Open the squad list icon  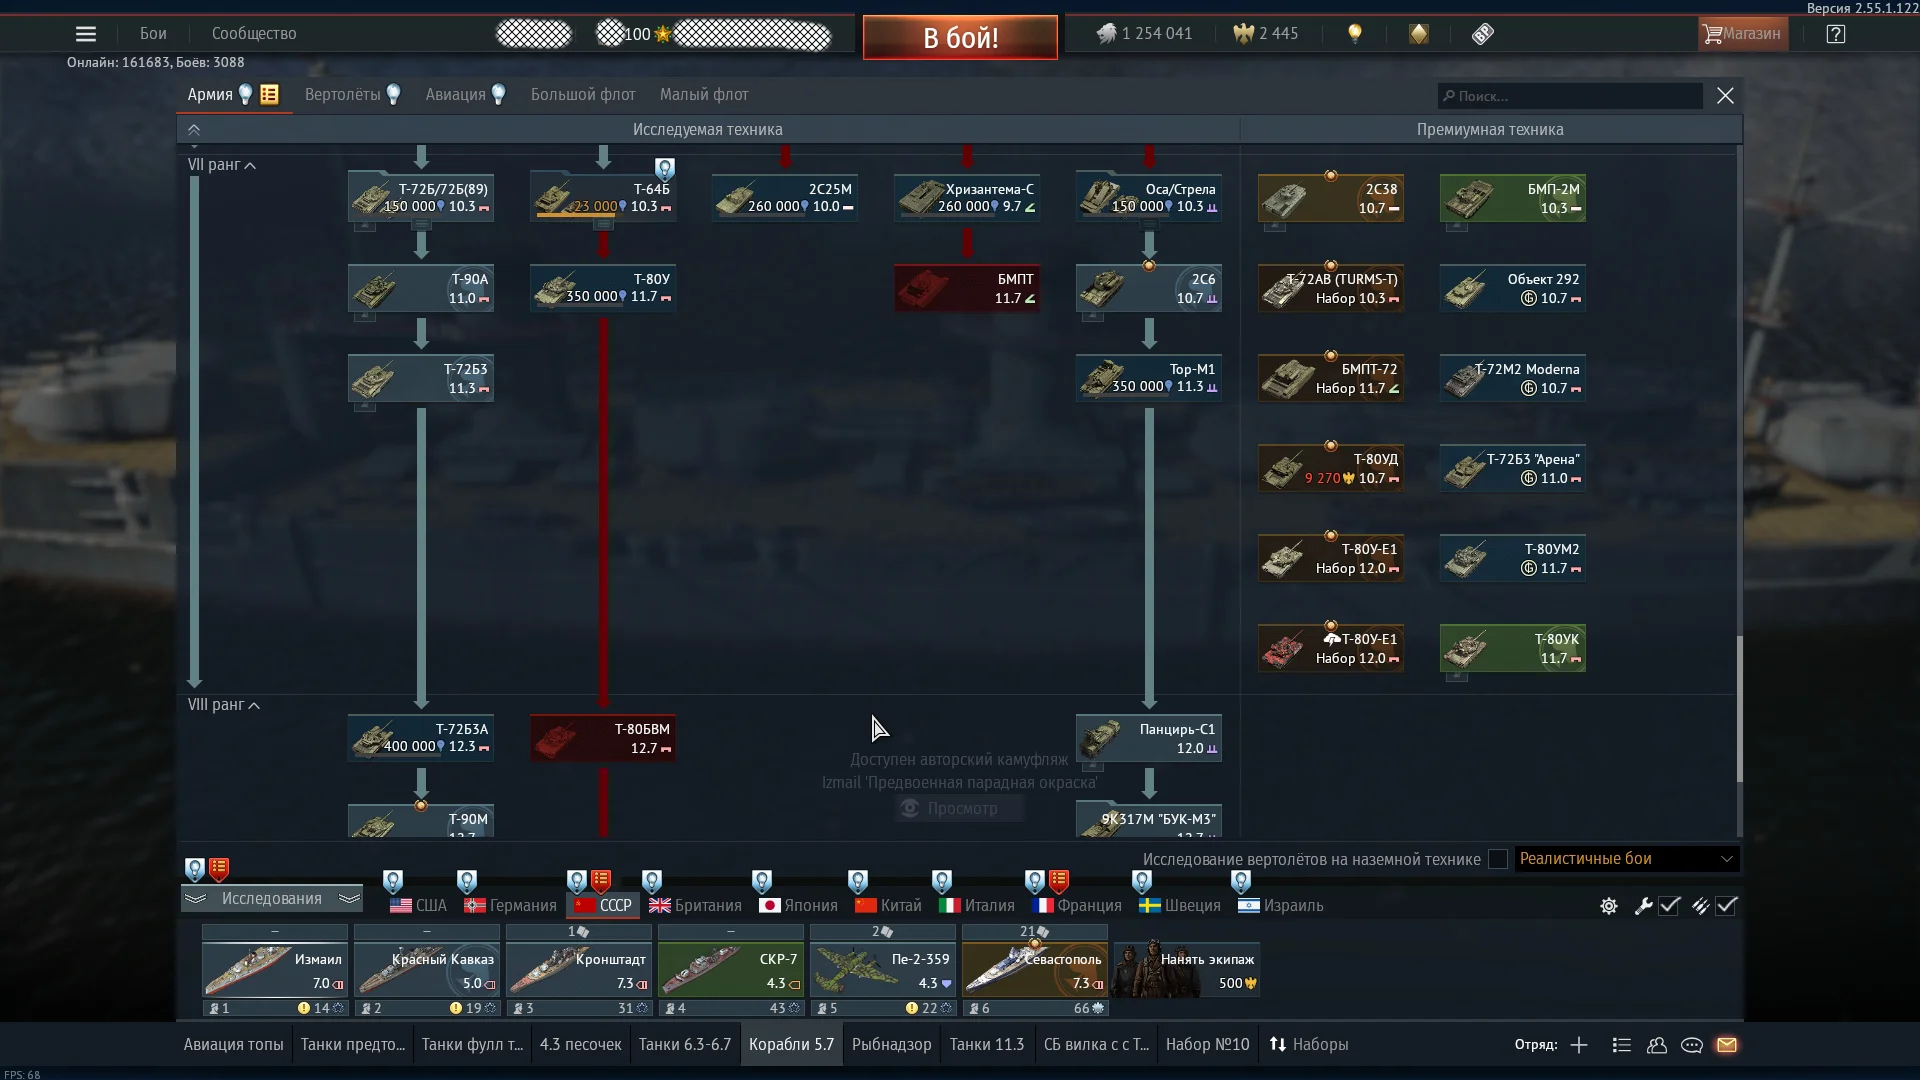pyautogui.click(x=1622, y=1045)
